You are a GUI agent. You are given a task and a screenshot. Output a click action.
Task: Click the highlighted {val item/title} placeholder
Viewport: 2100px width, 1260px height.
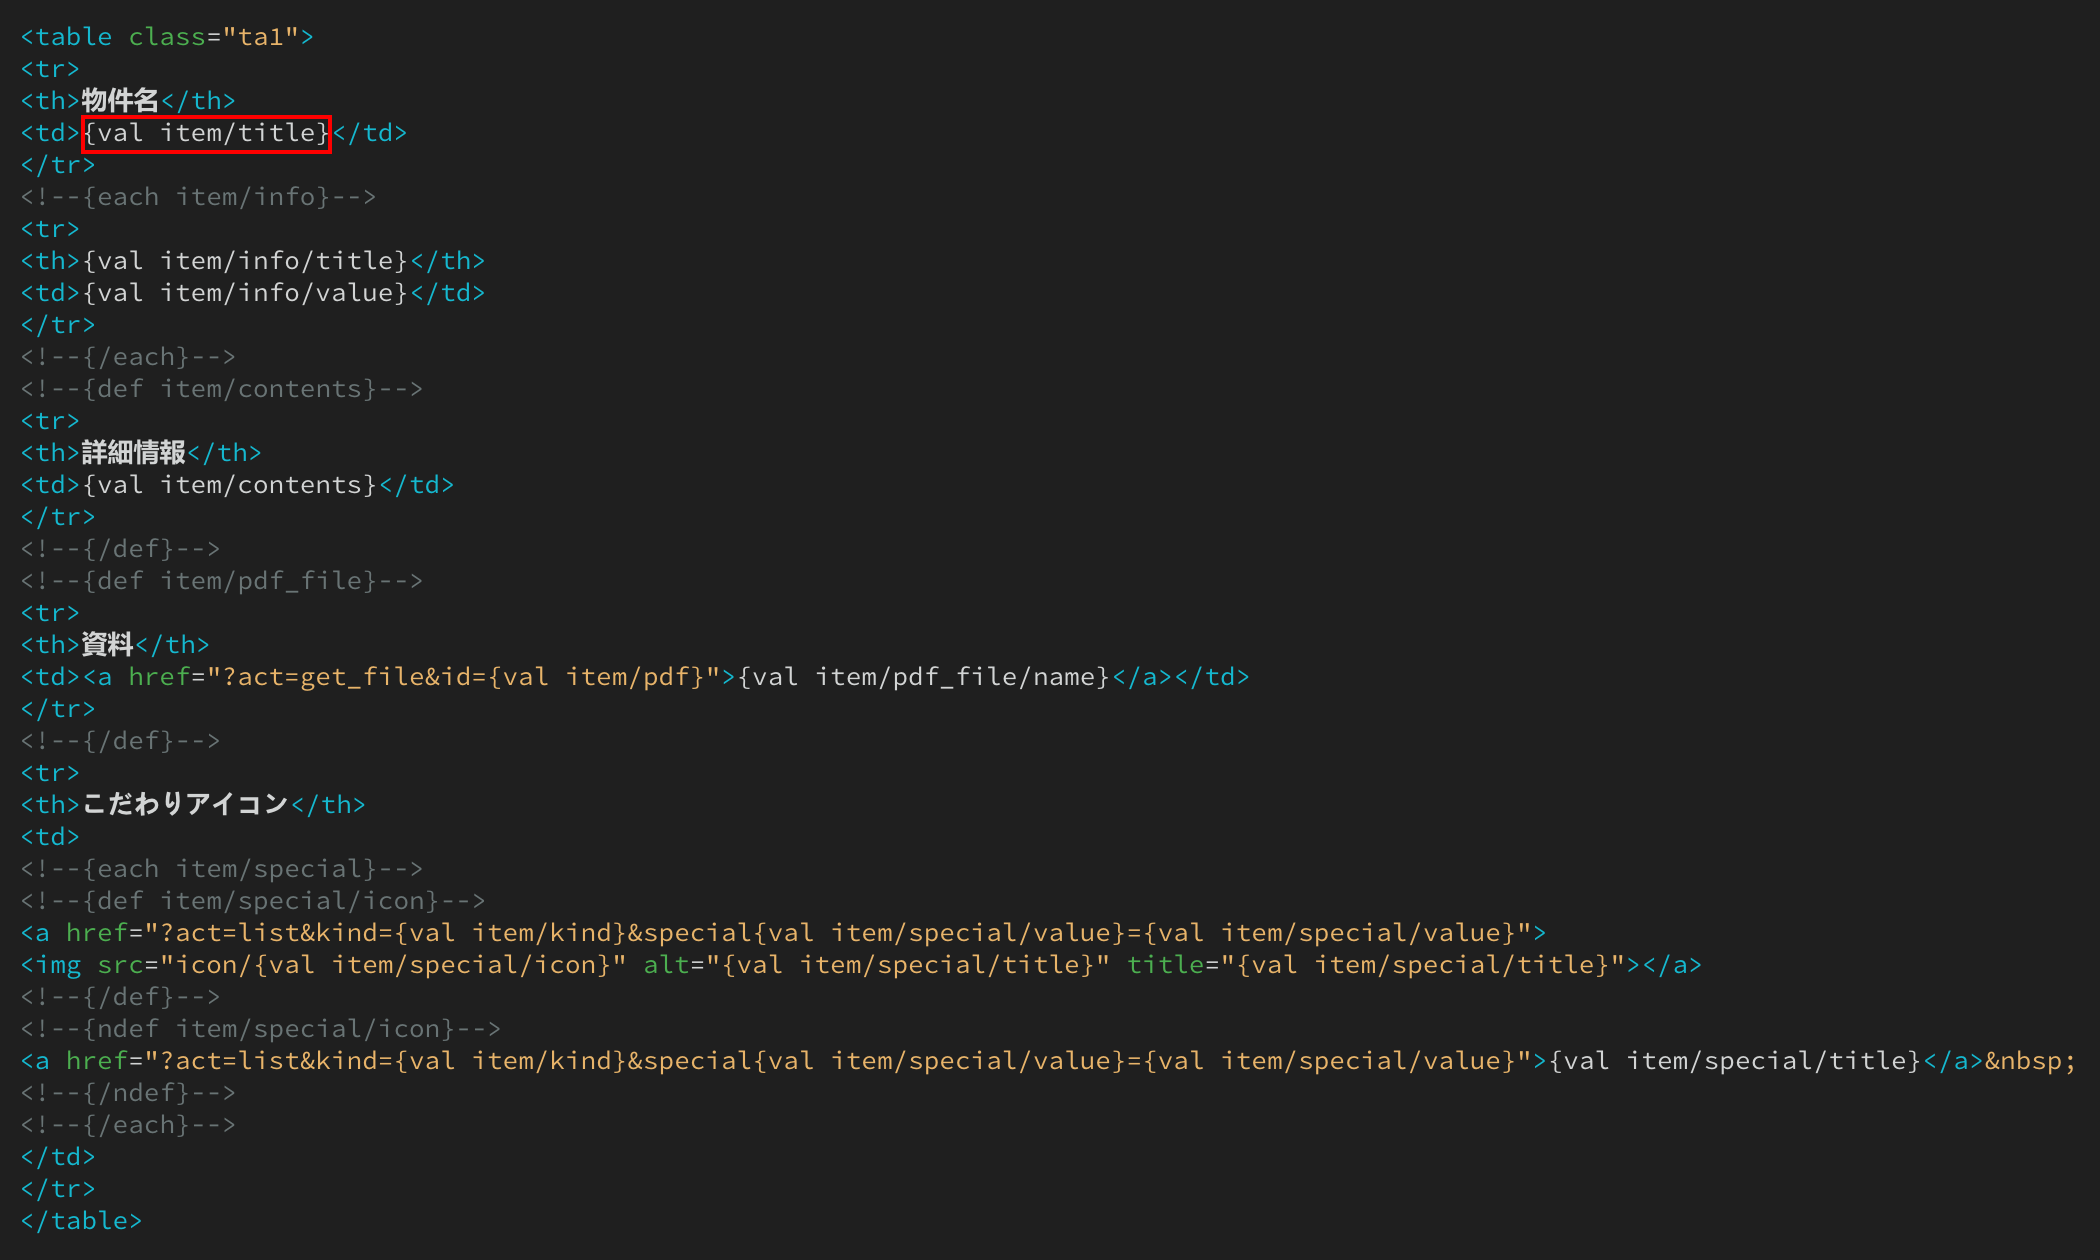tap(206, 133)
